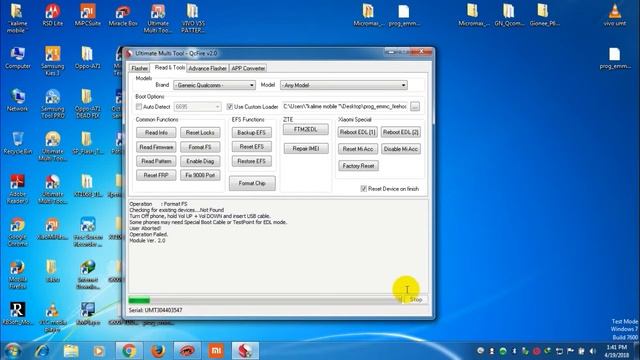
Task: Launch the Google Chrome desktop shortcut
Action: click(x=18, y=232)
